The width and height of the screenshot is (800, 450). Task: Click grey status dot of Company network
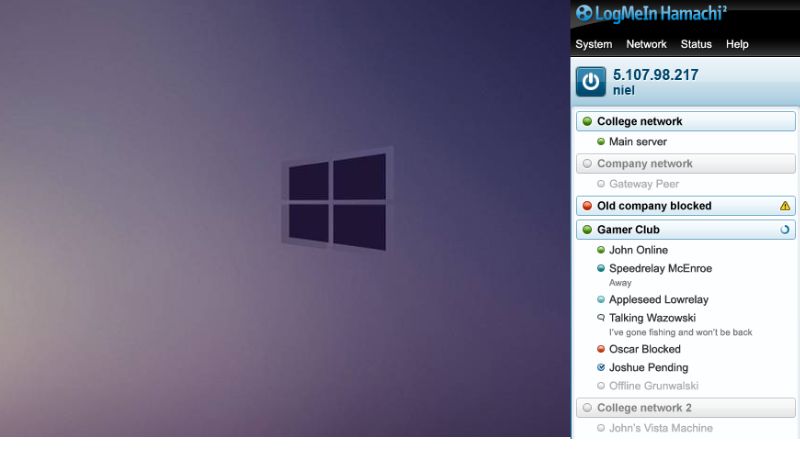tap(587, 164)
